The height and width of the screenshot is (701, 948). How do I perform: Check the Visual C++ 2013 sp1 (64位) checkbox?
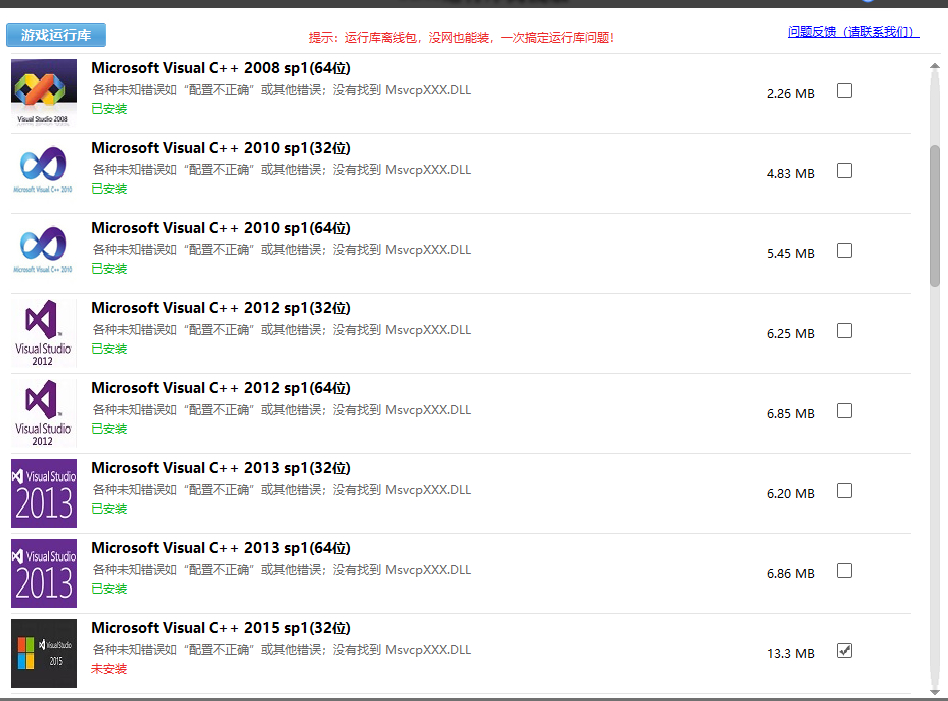coord(844,570)
